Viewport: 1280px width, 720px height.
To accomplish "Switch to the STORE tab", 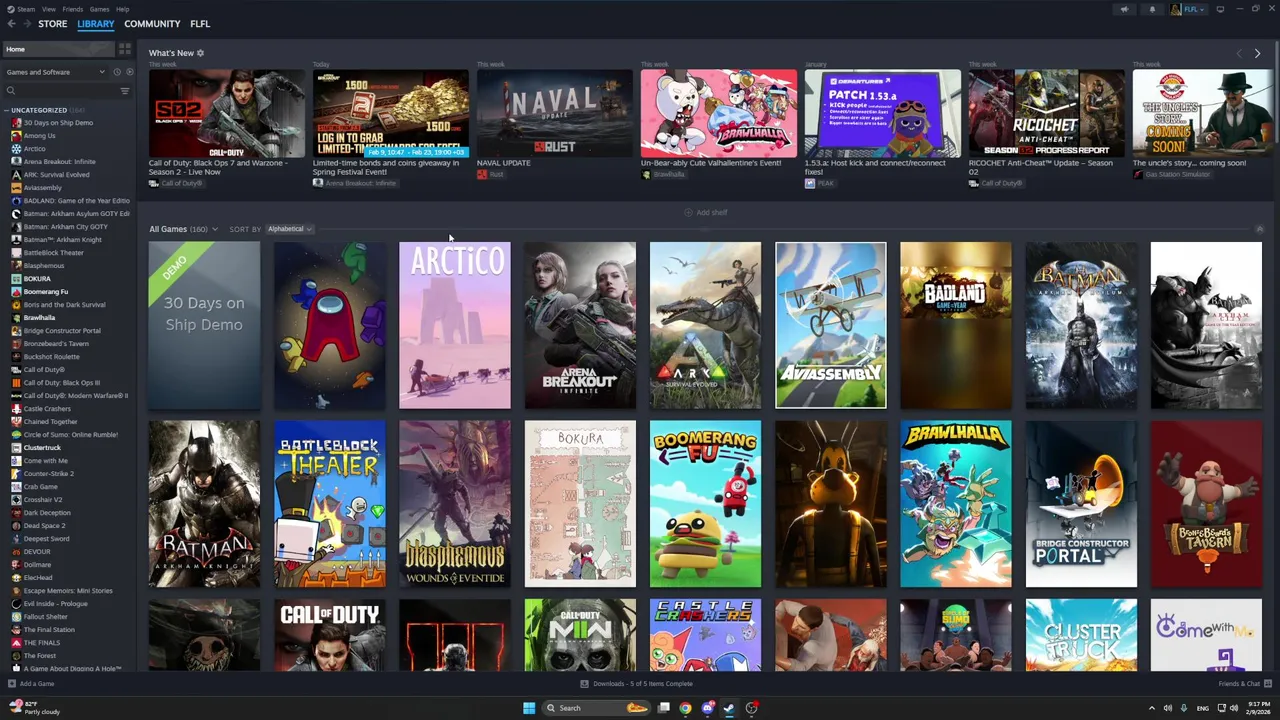I will 53,23.
